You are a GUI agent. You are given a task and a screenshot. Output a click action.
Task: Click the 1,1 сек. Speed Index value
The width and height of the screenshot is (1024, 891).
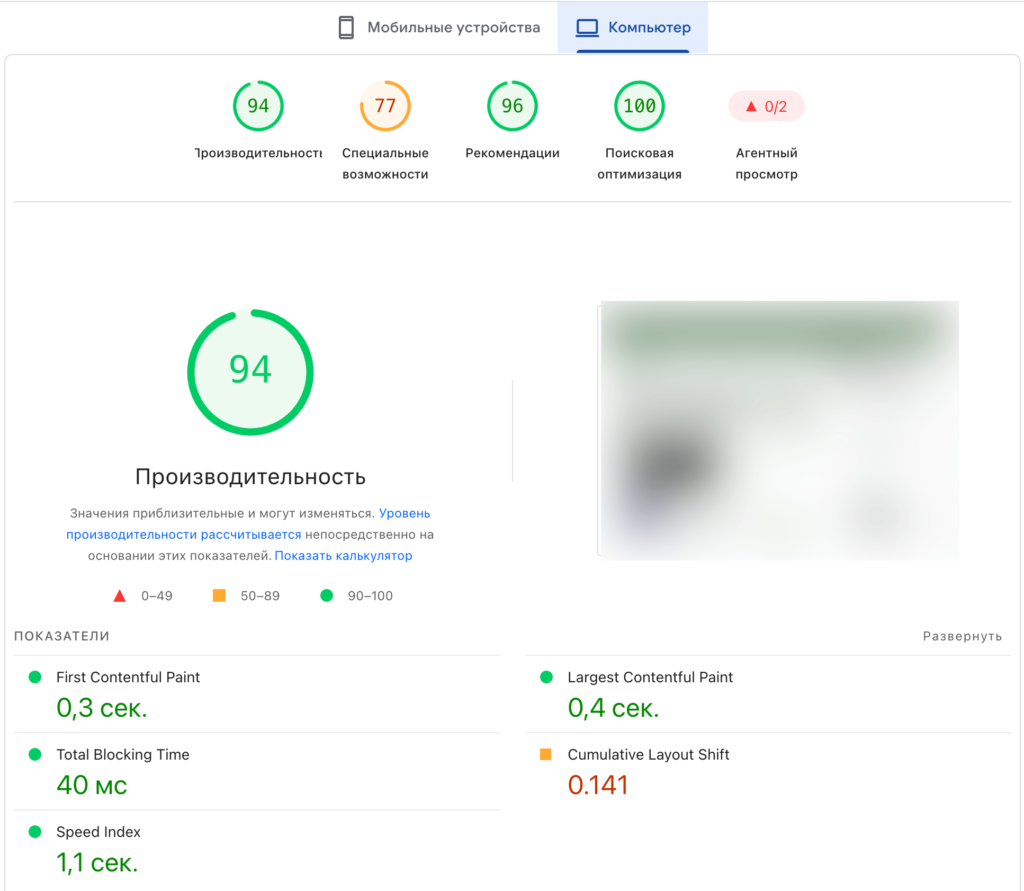[x=97, y=863]
